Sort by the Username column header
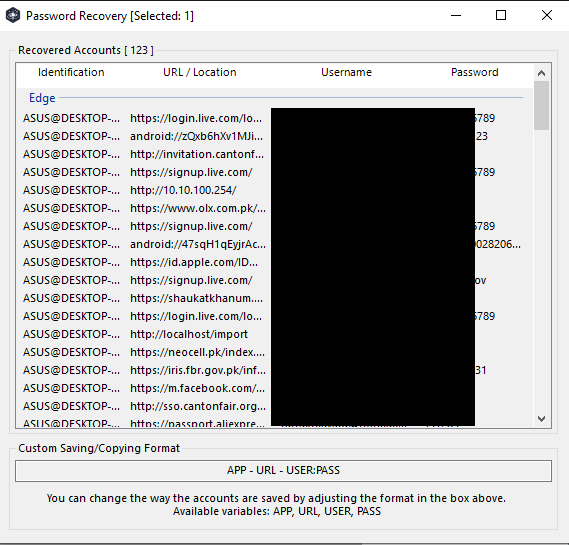Viewport: 569px width, 545px height. (346, 72)
